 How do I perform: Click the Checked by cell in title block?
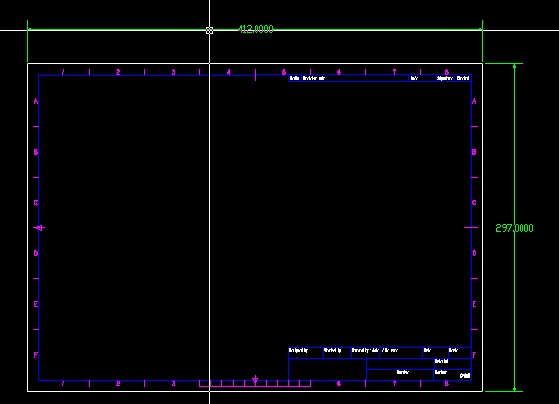click(x=337, y=352)
